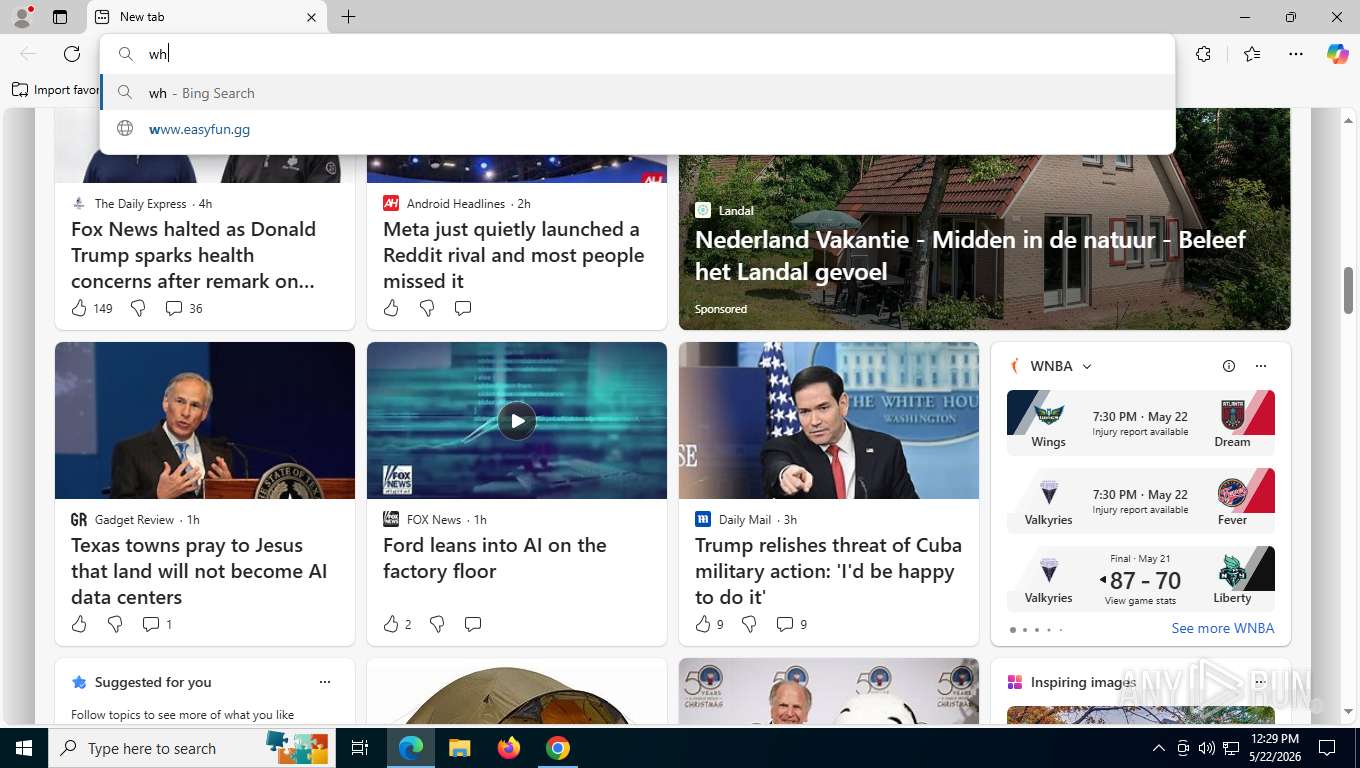The height and width of the screenshot is (768, 1360).
Task: Open the Fox News halted headline
Action: 194,255
